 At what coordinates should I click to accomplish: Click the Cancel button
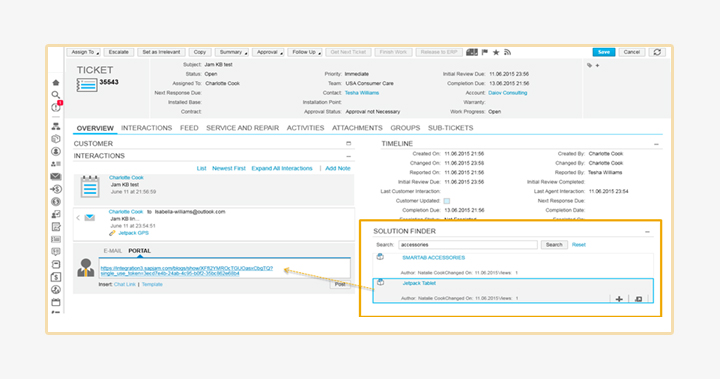[632, 52]
